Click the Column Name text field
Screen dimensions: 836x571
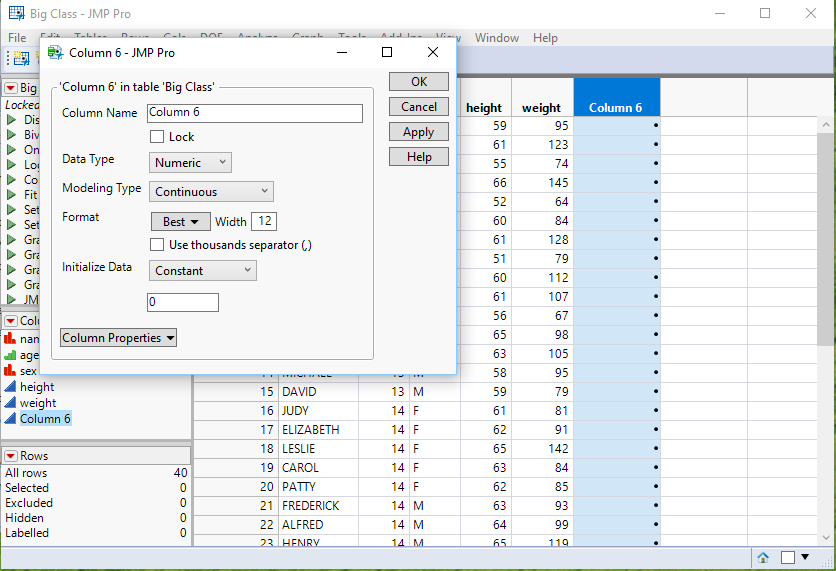pyautogui.click(x=255, y=112)
